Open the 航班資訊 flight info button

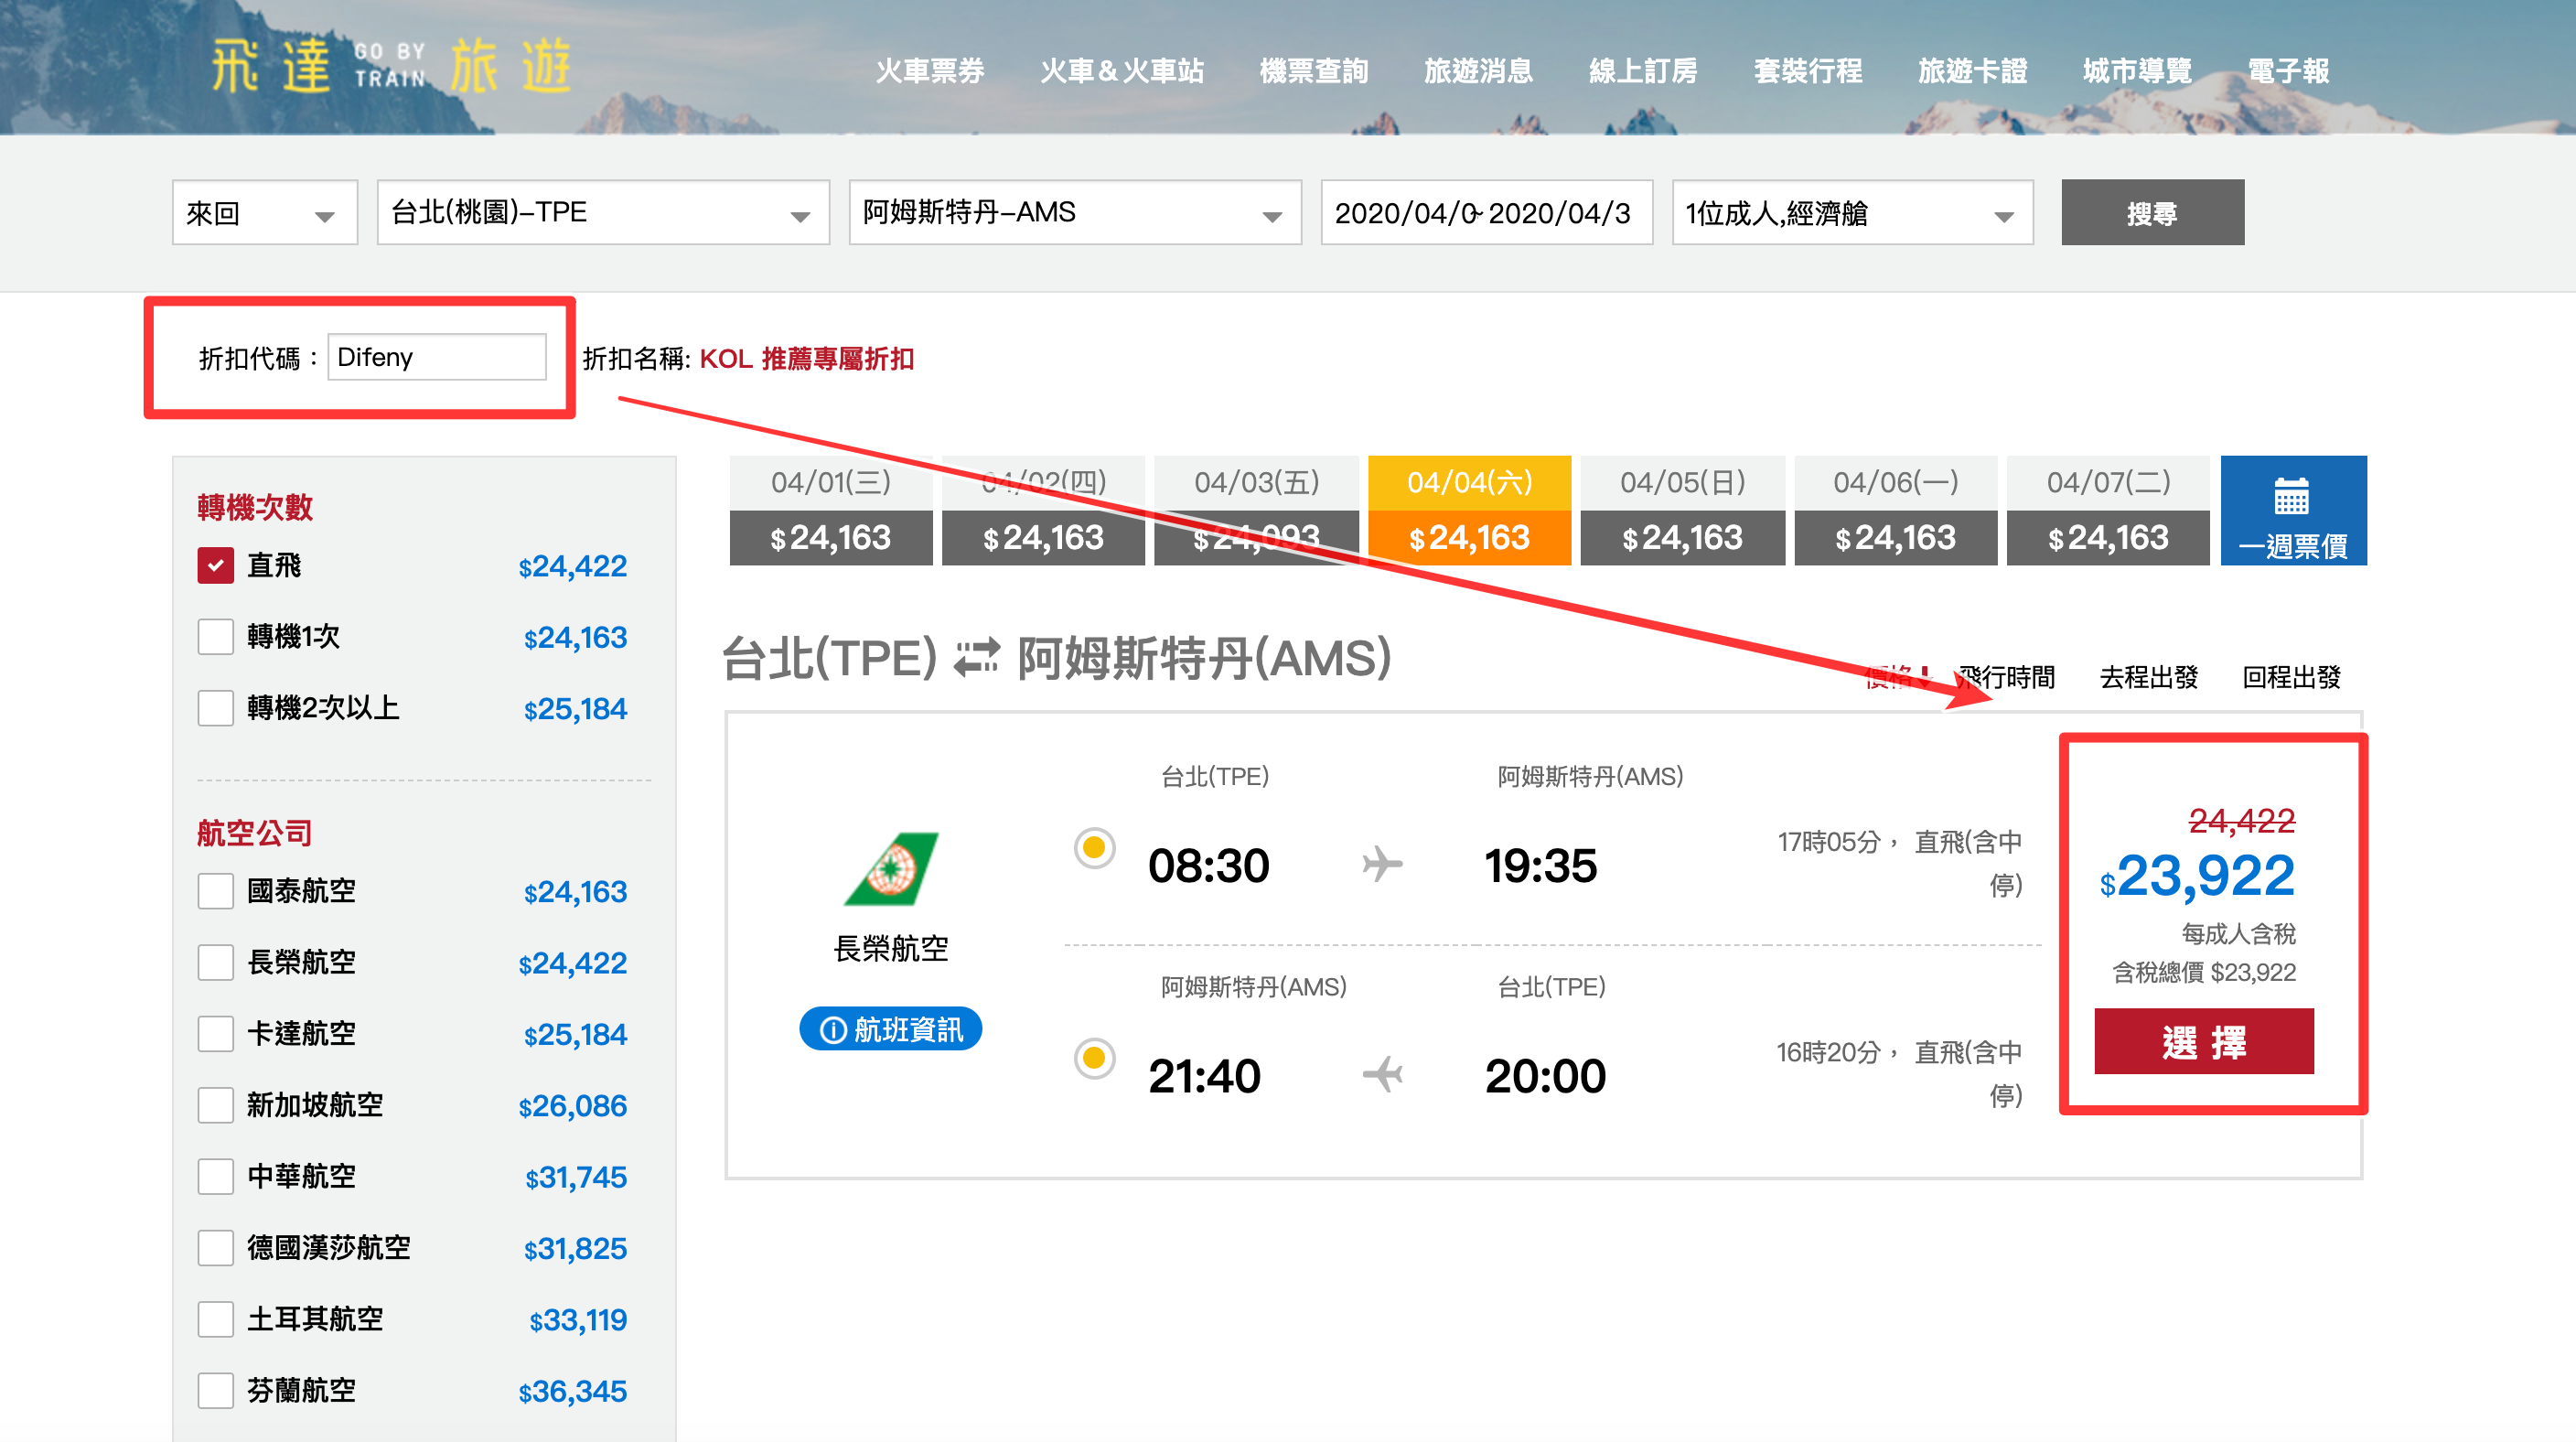click(890, 1029)
